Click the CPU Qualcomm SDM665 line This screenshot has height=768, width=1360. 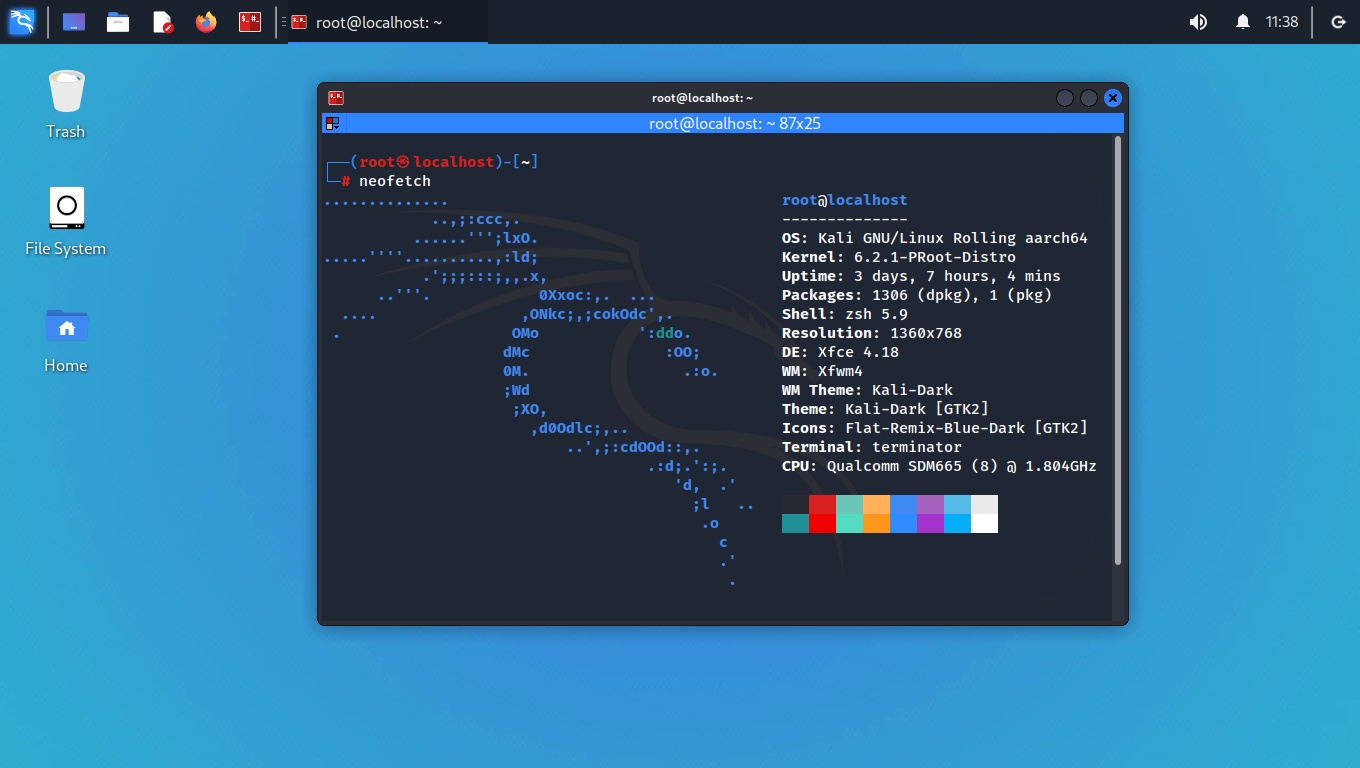point(939,466)
